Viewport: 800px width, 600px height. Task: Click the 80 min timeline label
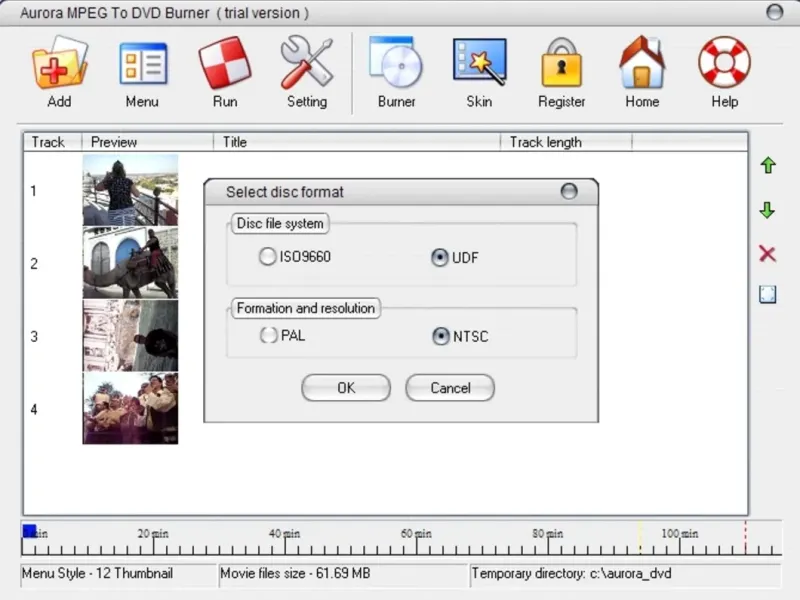pos(547,534)
